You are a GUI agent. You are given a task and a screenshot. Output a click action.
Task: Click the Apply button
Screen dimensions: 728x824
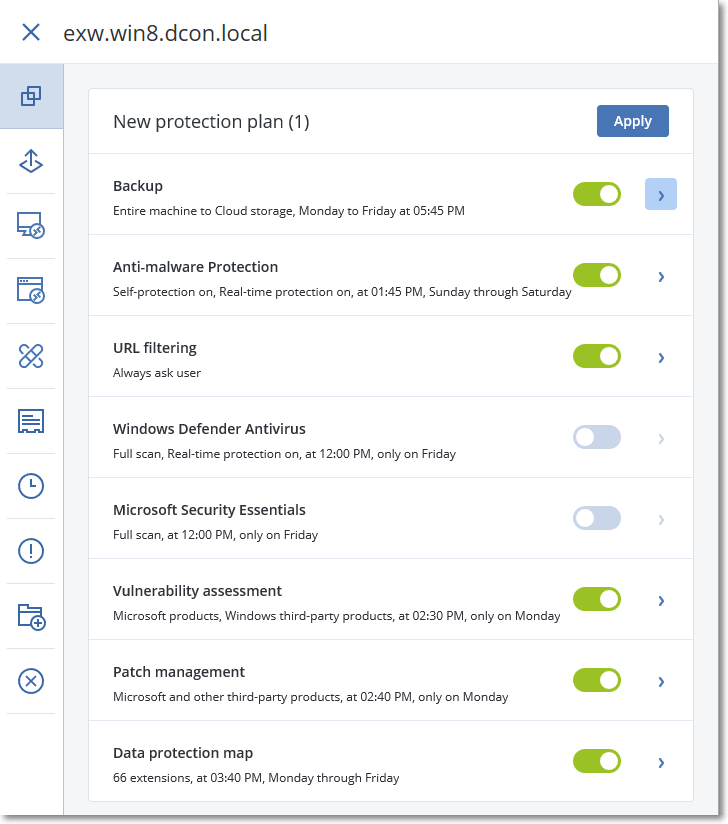point(632,121)
